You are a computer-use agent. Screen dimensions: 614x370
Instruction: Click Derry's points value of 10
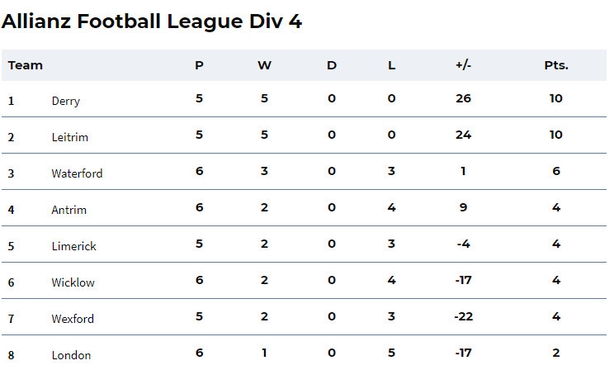point(556,98)
